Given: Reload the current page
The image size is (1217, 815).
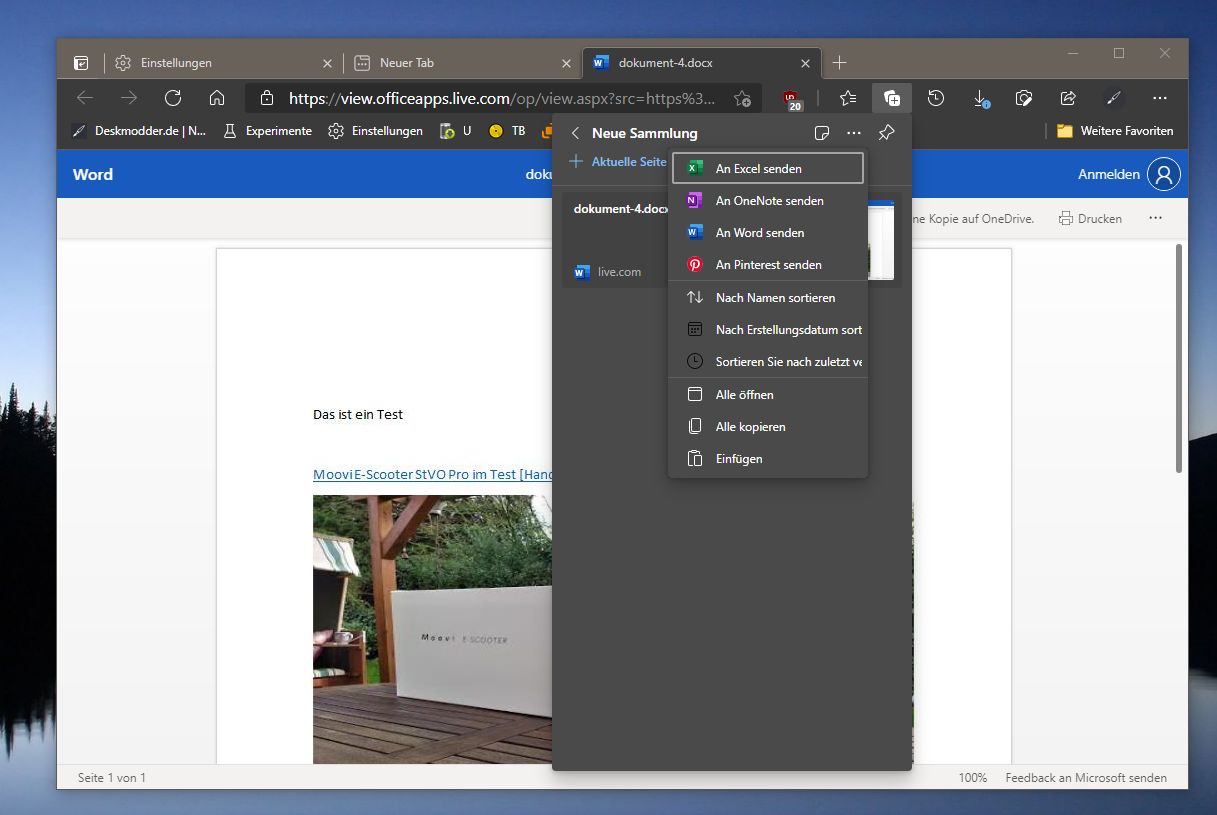Looking at the screenshot, I should pos(172,98).
